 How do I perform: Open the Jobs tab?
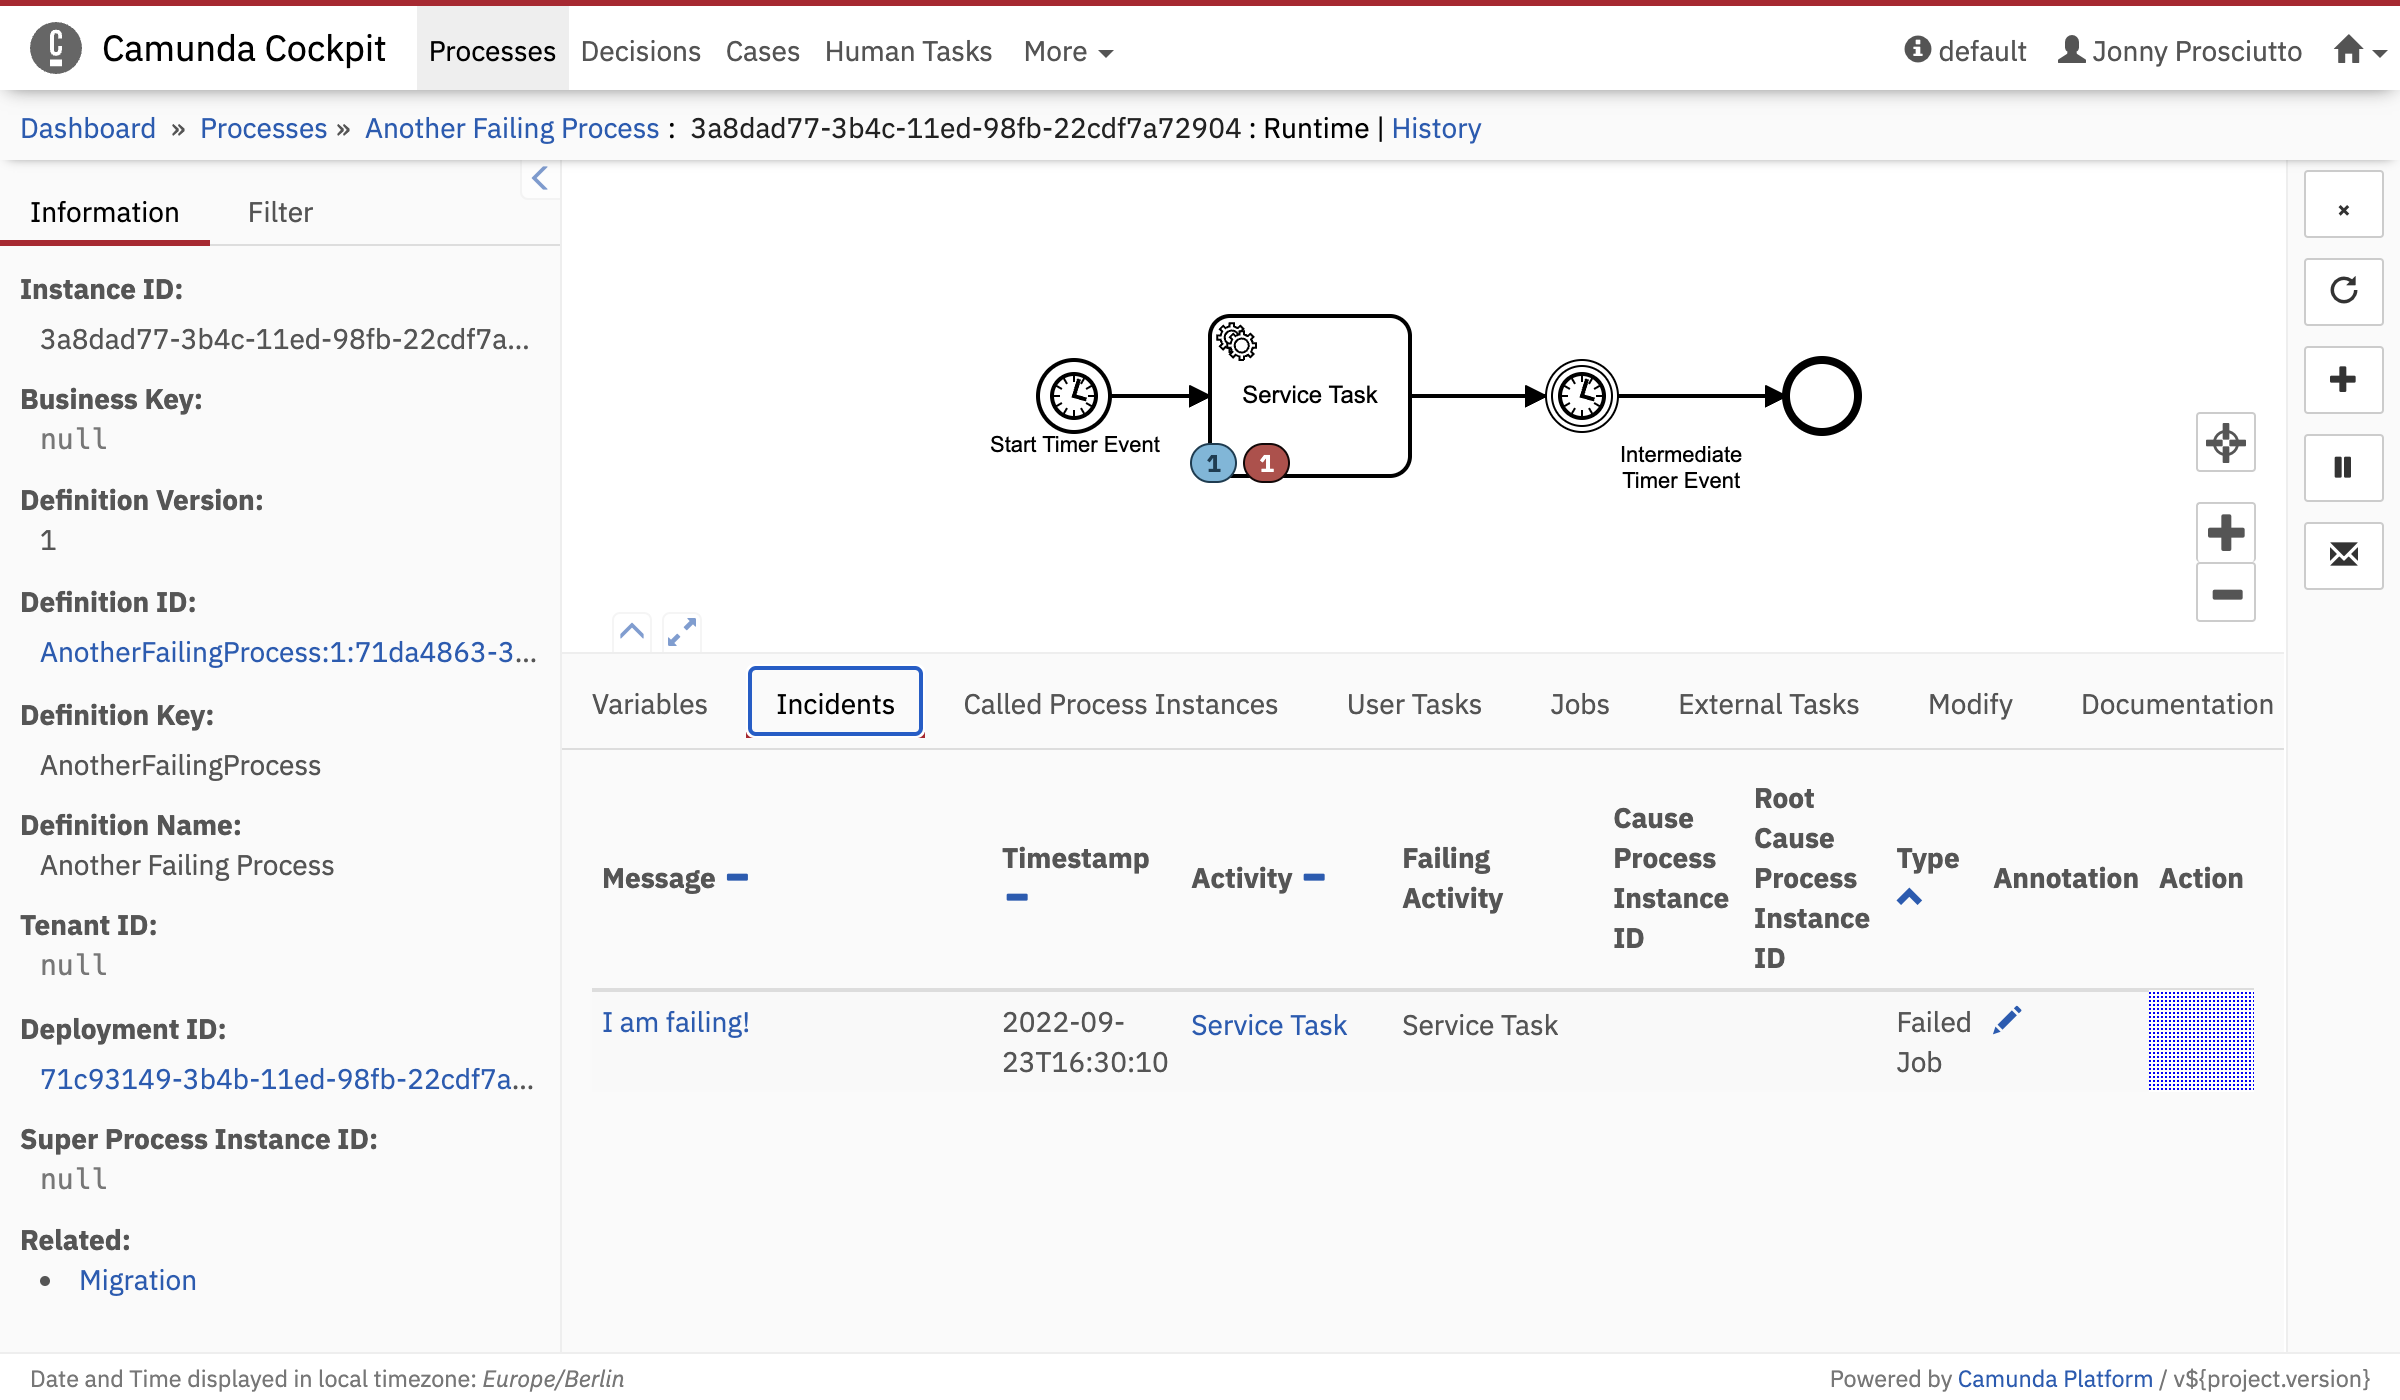pos(1580,704)
